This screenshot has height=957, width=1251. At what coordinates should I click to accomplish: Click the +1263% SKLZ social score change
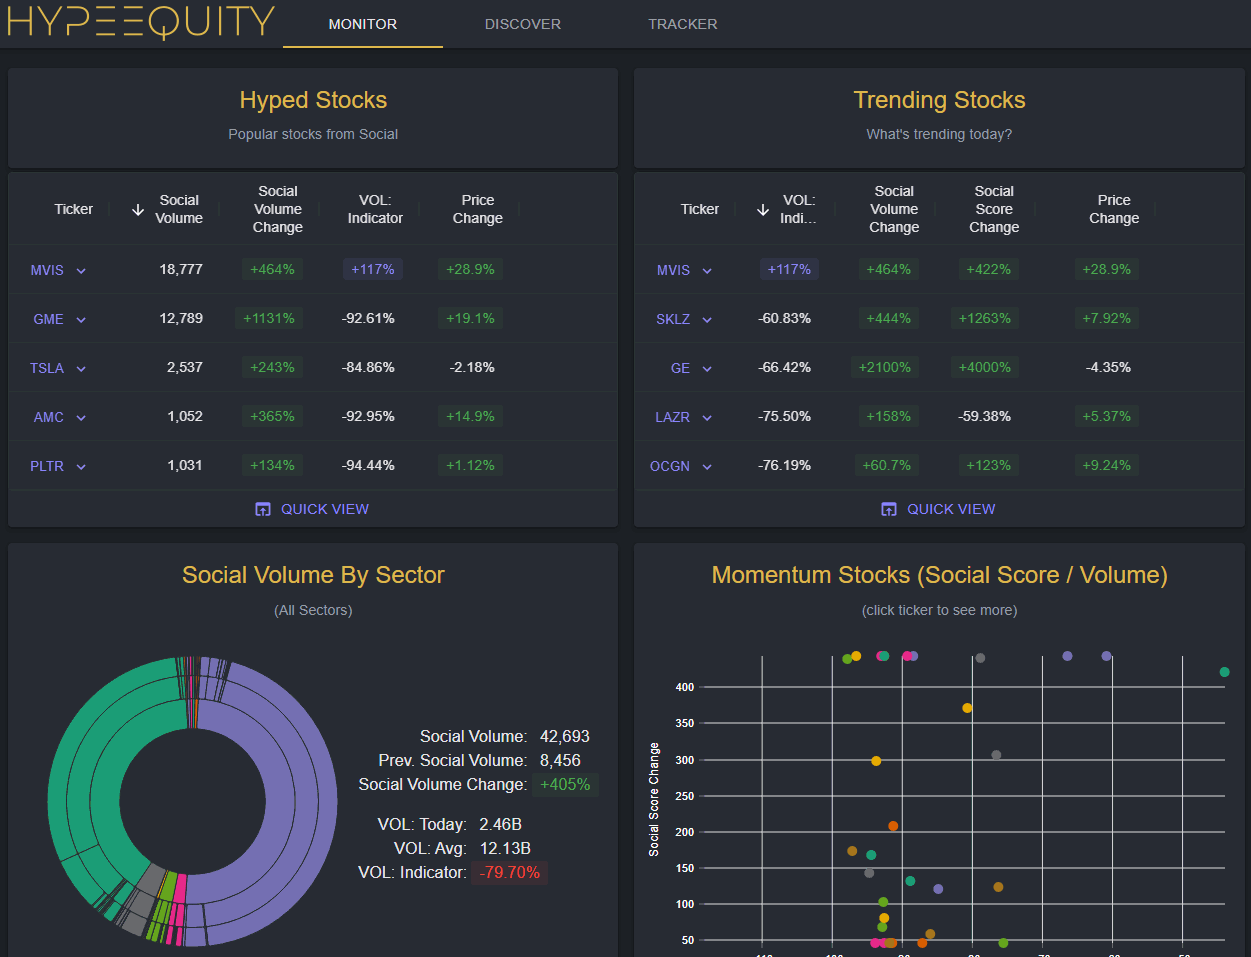tap(985, 318)
